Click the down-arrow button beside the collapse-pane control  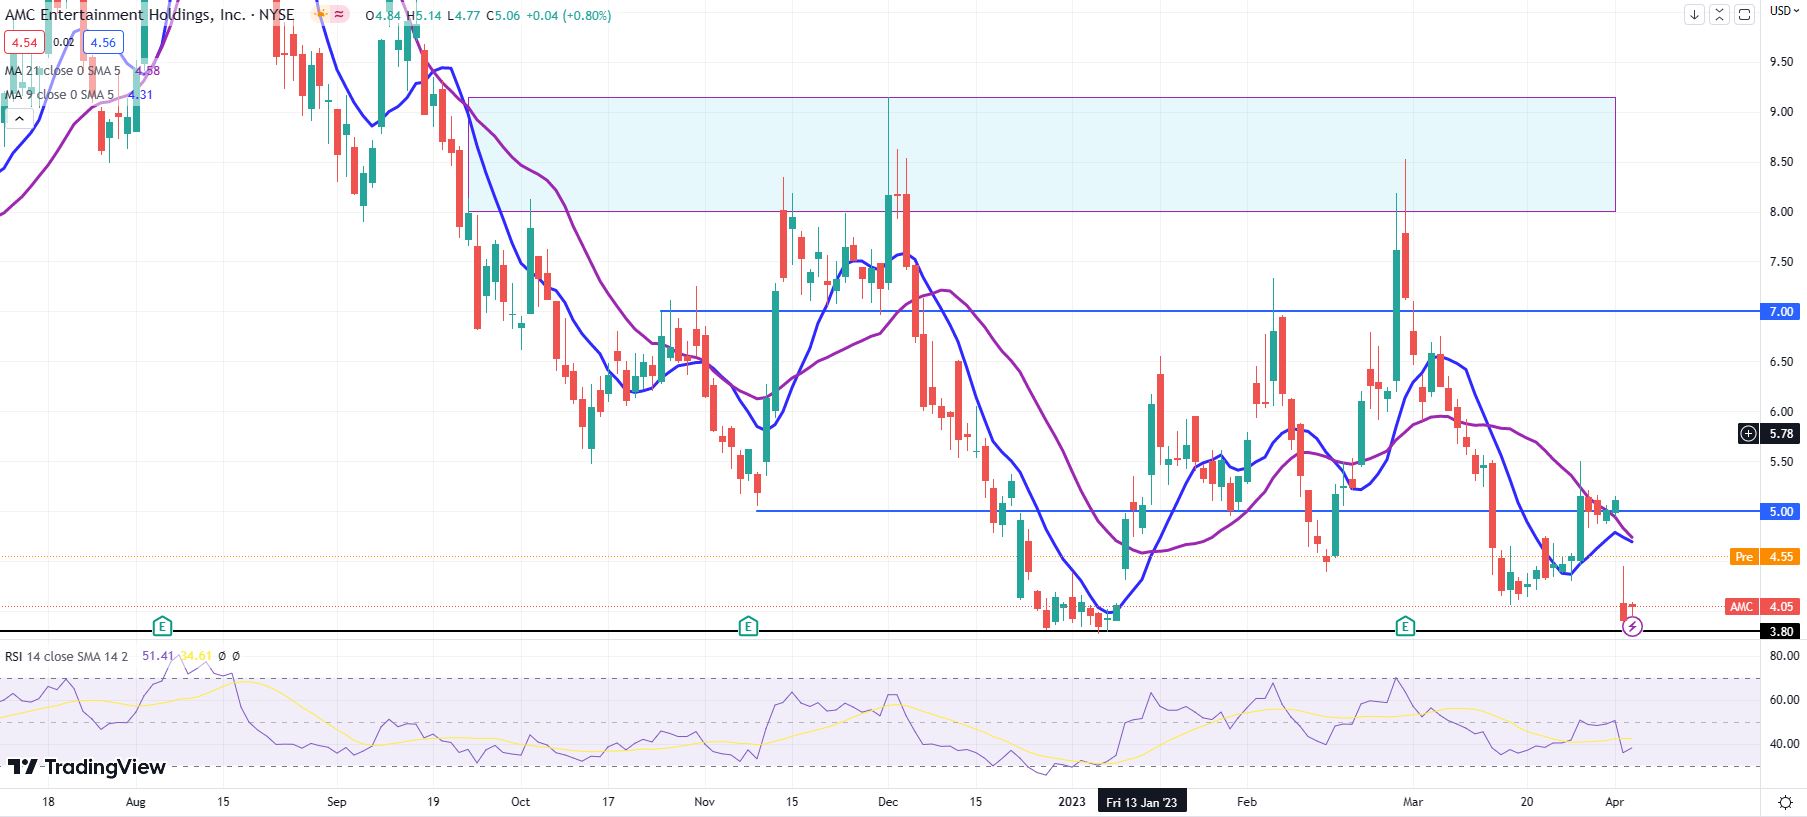[x=1694, y=15]
